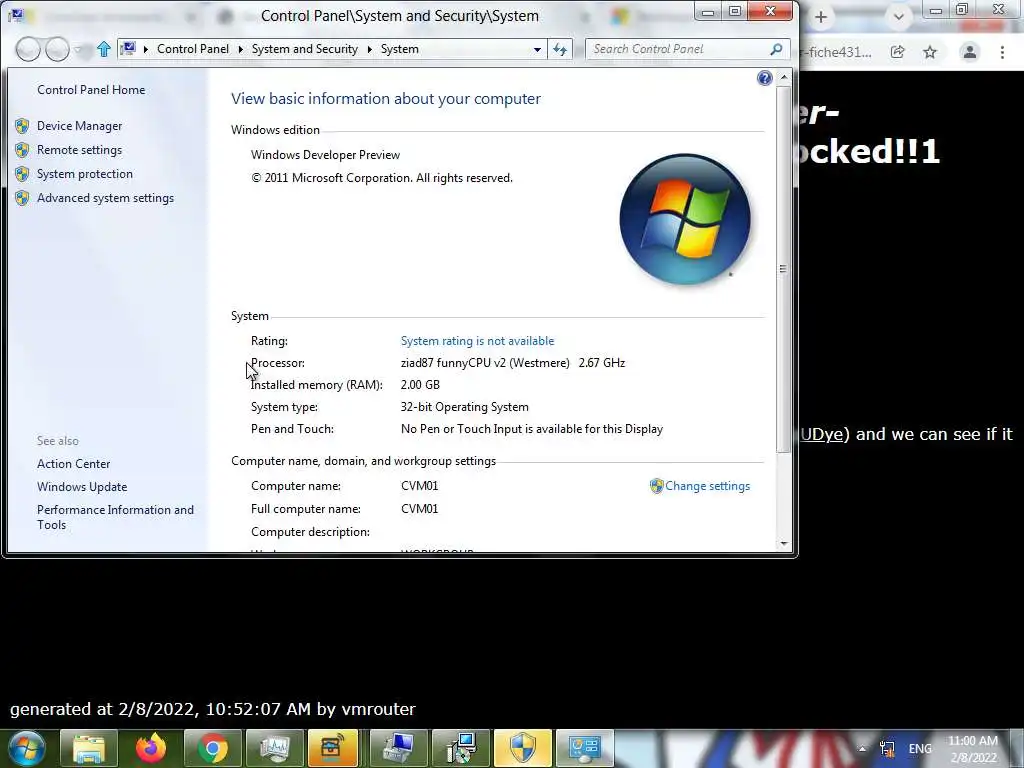Click the system icon in window title bar
Image resolution: width=1024 pixels, height=768 pixels.
pyautogui.click(x=16, y=14)
